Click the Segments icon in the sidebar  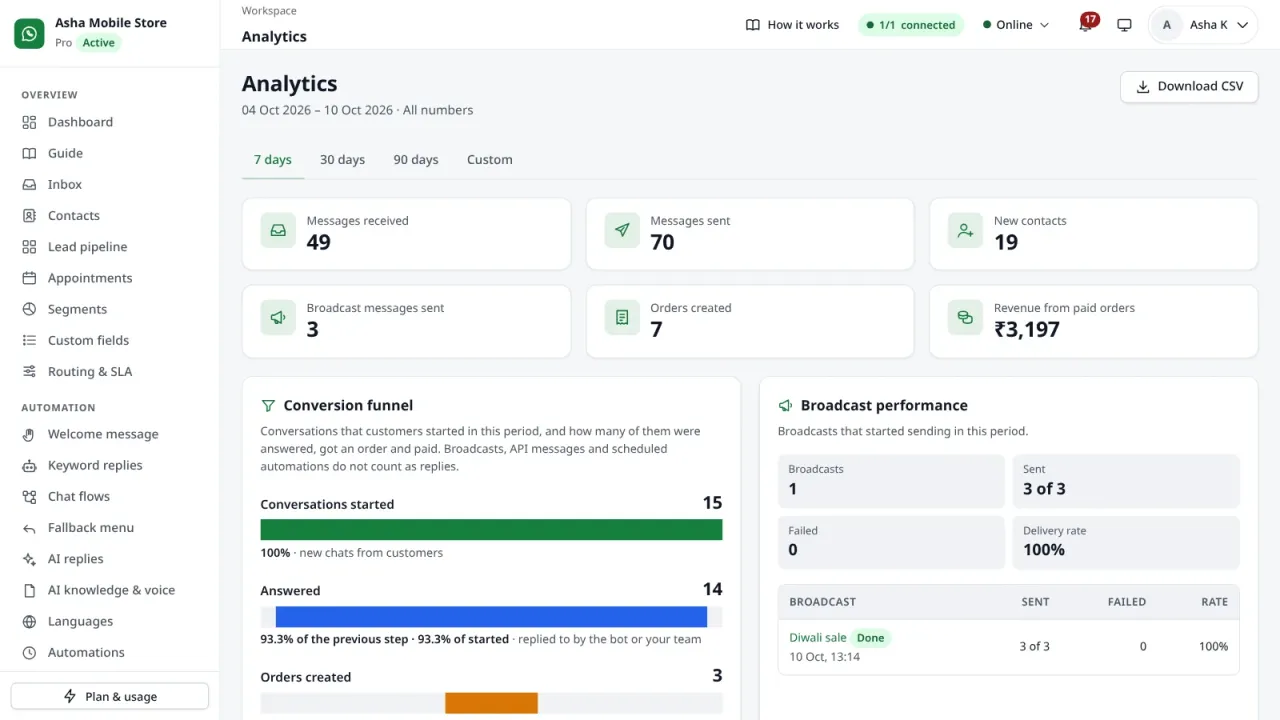click(x=29, y=309)
